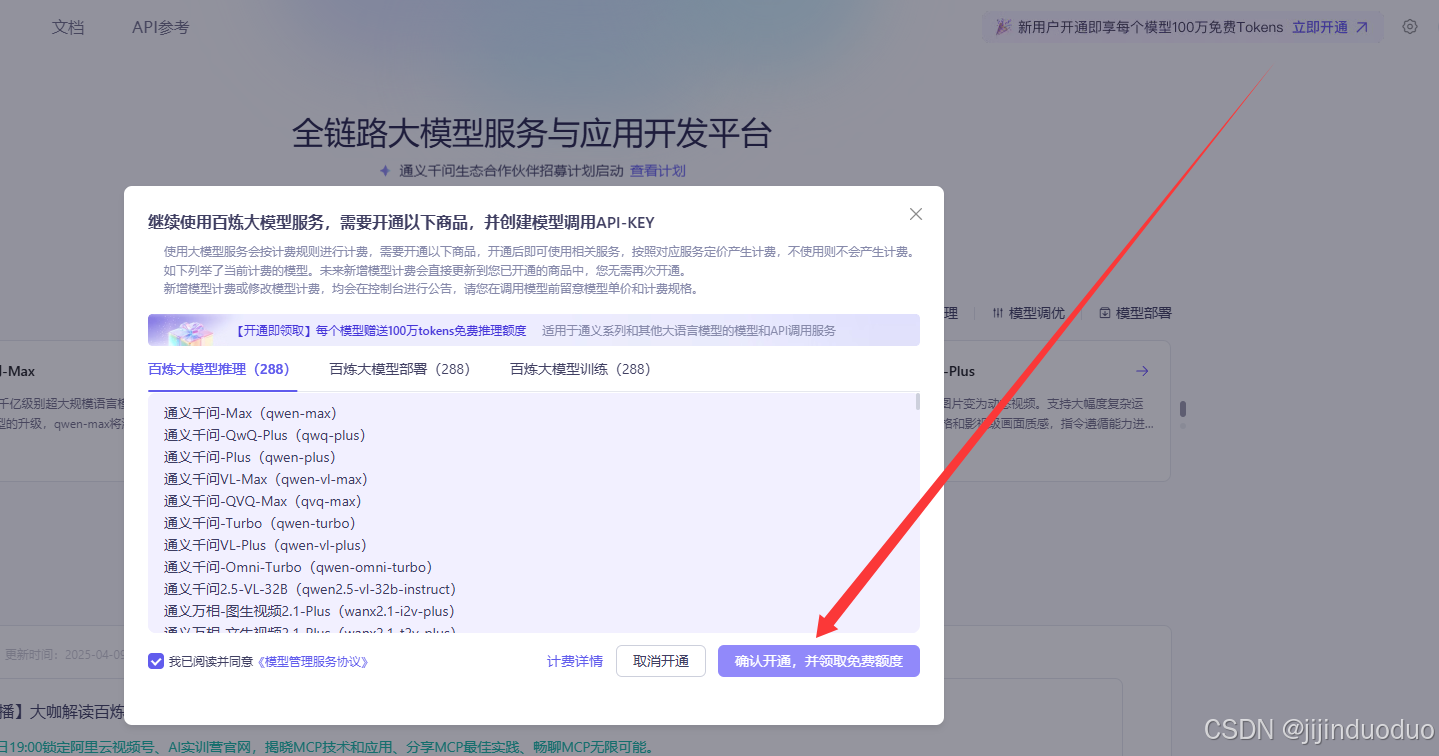Click the 模型部署 icon in background toolbar
Screen dimensions: 1439x756
[x=1105, y=313]
